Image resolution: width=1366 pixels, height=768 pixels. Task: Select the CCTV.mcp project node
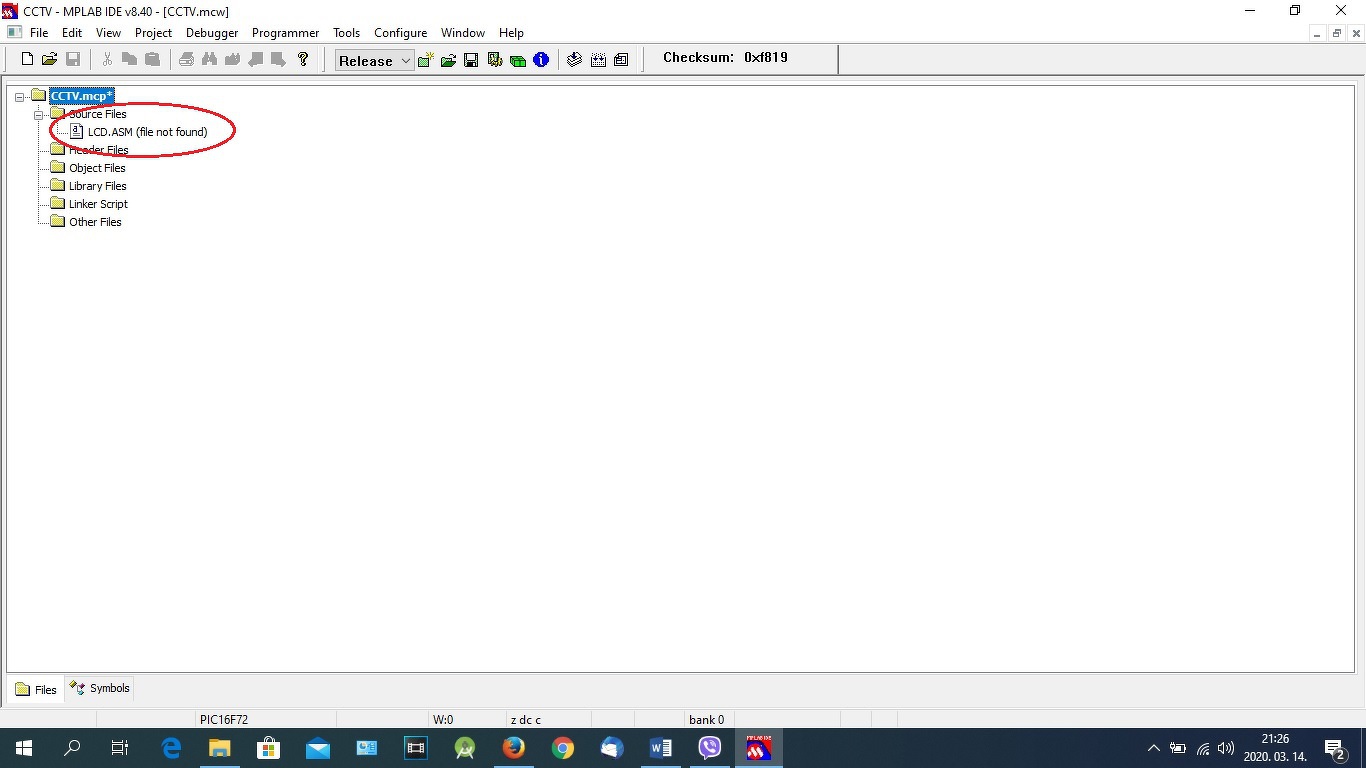(82, 96)
